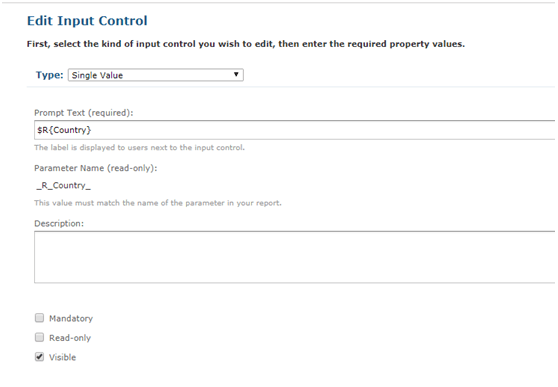Viewport: 558px width, 387px height.
Task: Click the Mandatory label text
Action: pos(71,318)
